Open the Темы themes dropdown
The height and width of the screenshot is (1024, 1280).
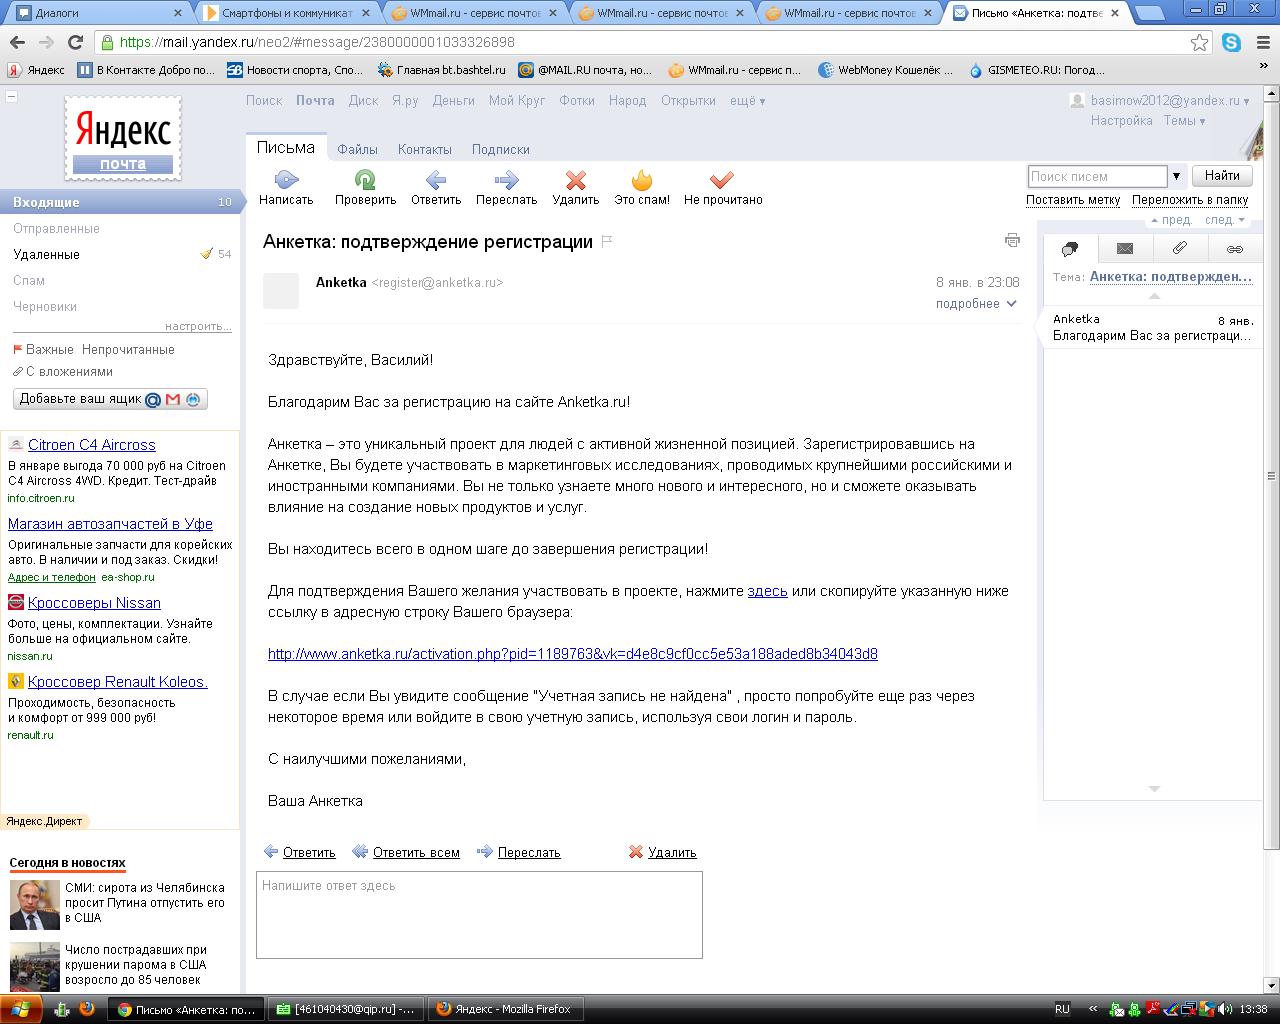(x=1184, y=120)
